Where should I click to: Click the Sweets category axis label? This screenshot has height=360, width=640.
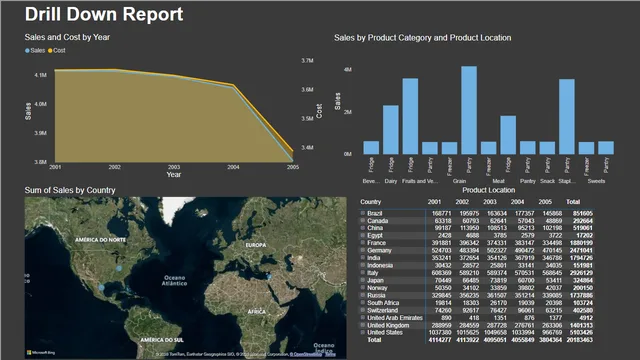click(x=596, y=181)
